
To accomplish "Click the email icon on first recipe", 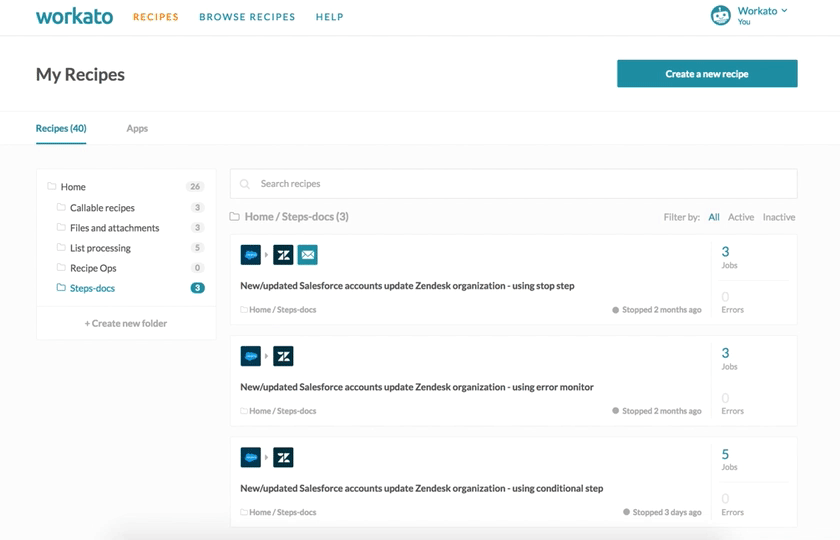I will (x=308, y=255).
